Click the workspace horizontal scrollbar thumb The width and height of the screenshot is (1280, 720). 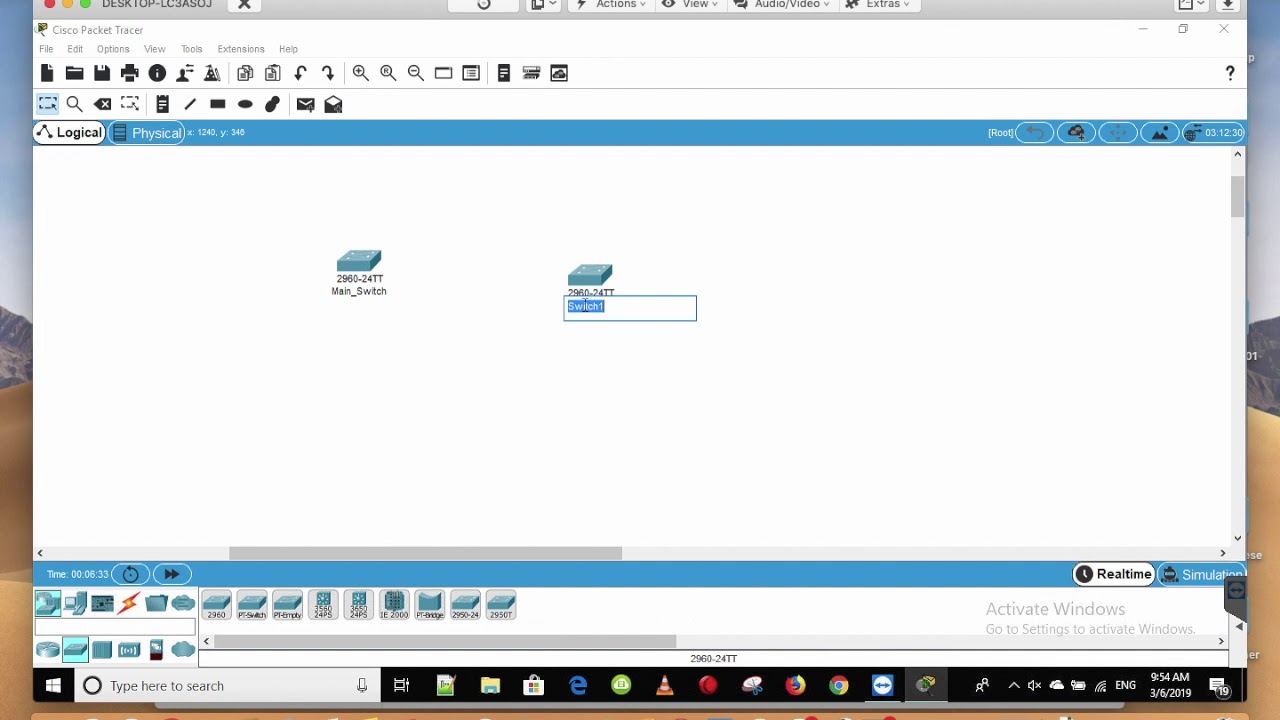(425, 553)
